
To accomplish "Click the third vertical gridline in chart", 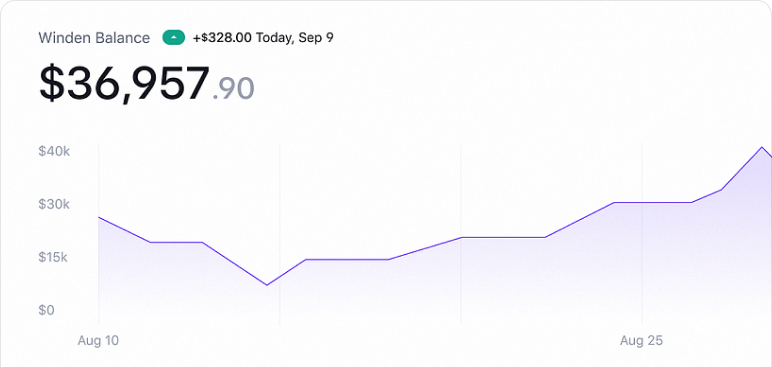I will point(461,234).
